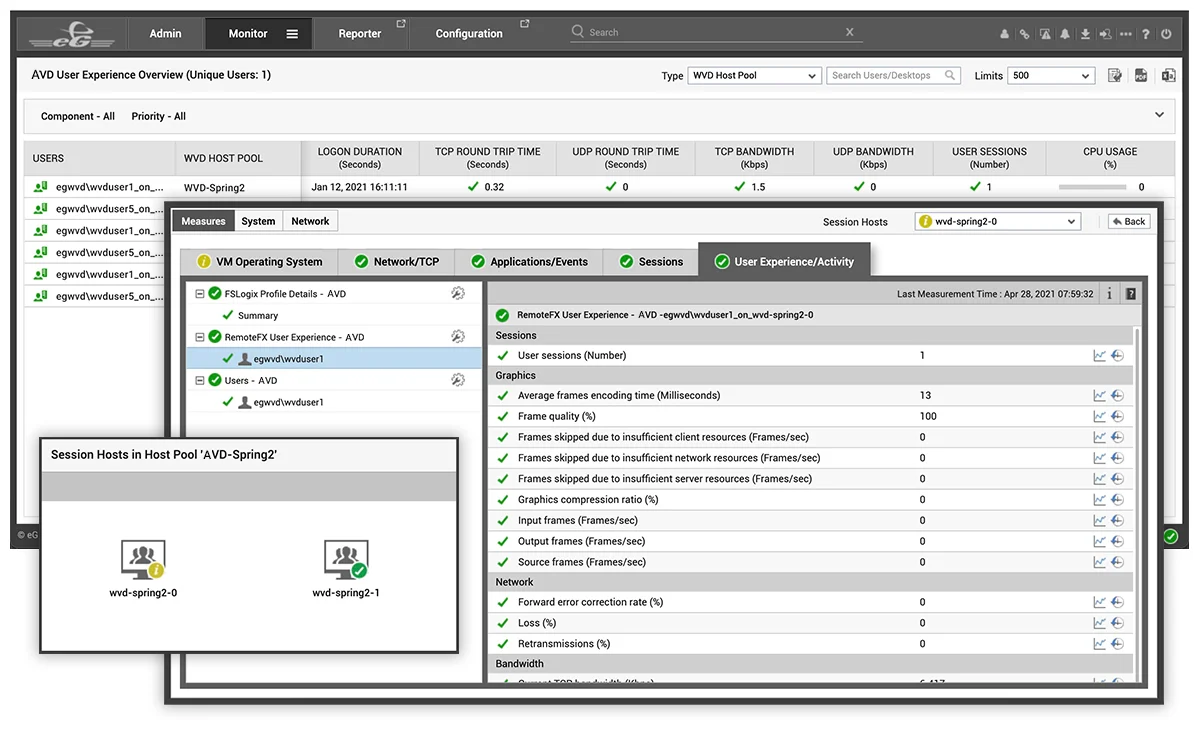Click the notification bell icon

pos(1065,34)
